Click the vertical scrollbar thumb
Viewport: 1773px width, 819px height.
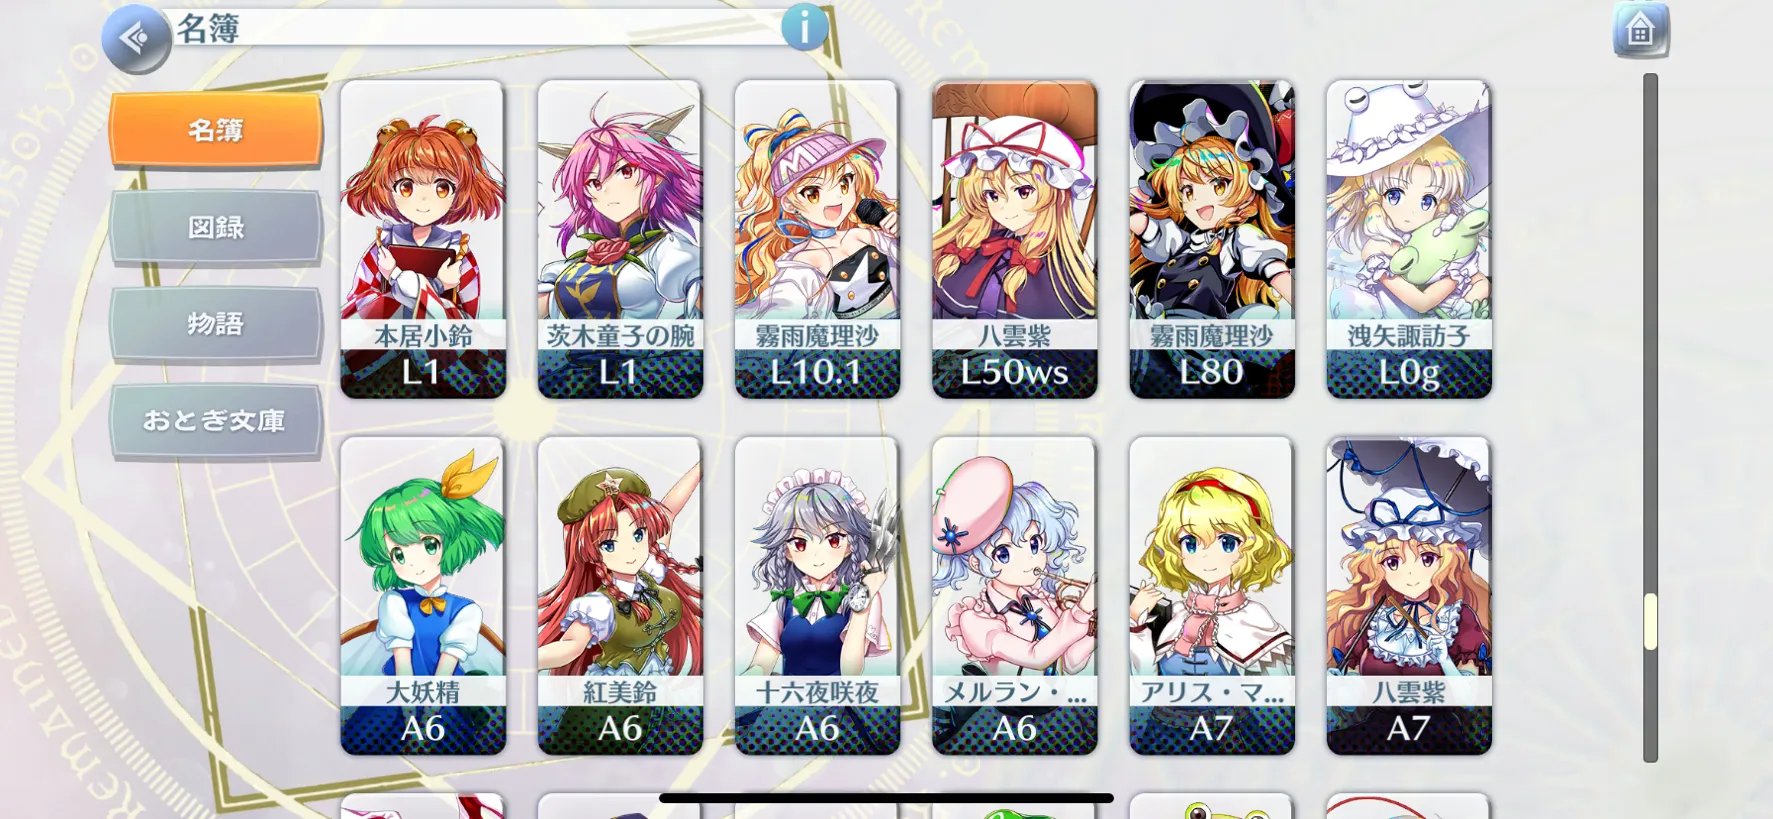click(x=1650, y=621)
